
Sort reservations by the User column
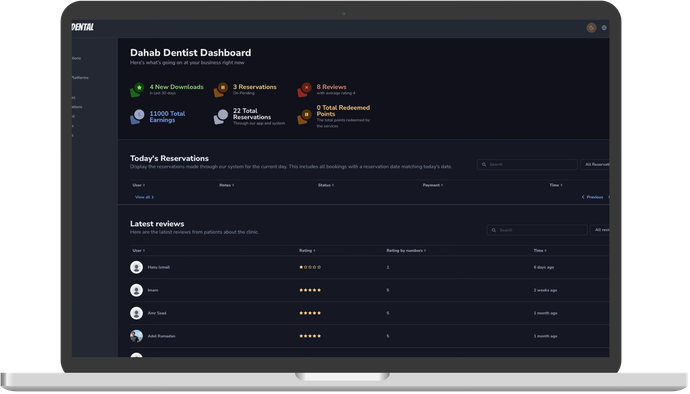(x=139, y=185)
